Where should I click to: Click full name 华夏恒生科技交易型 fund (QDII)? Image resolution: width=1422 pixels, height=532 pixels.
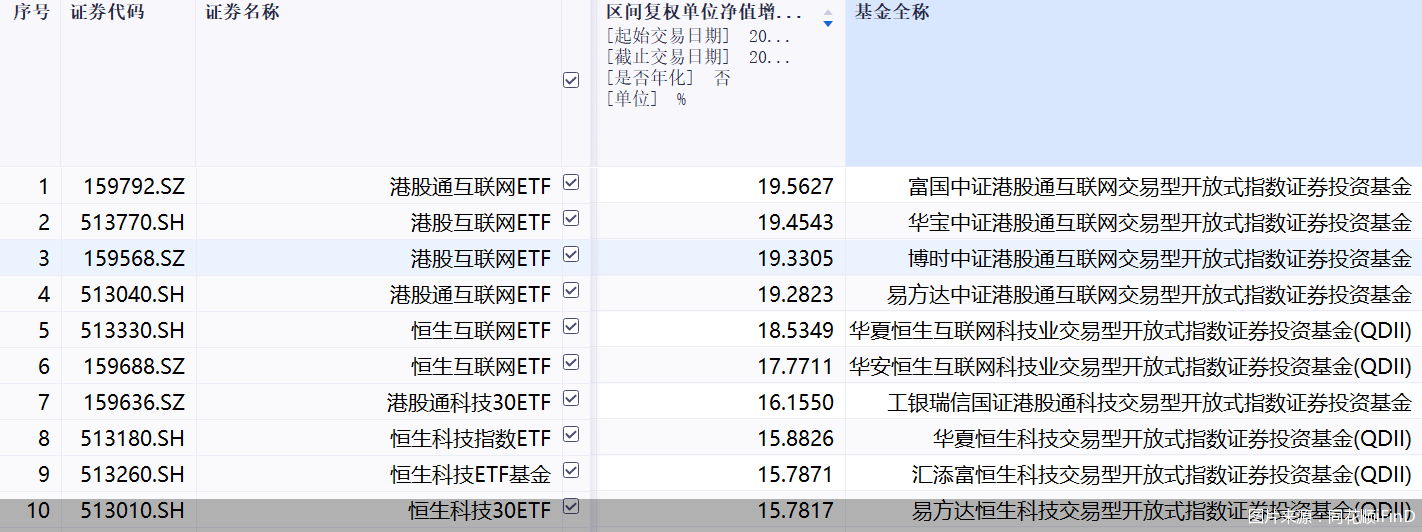click(x=1173, y=438)
